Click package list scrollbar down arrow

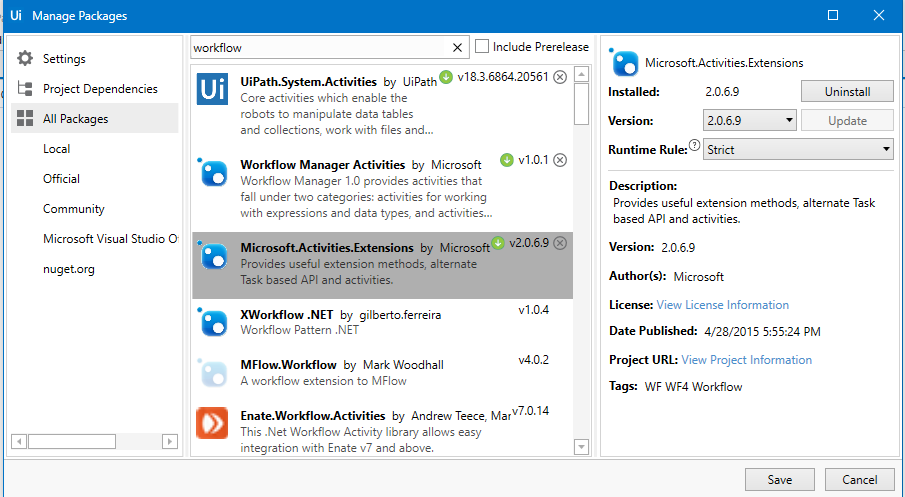point(581,447)
